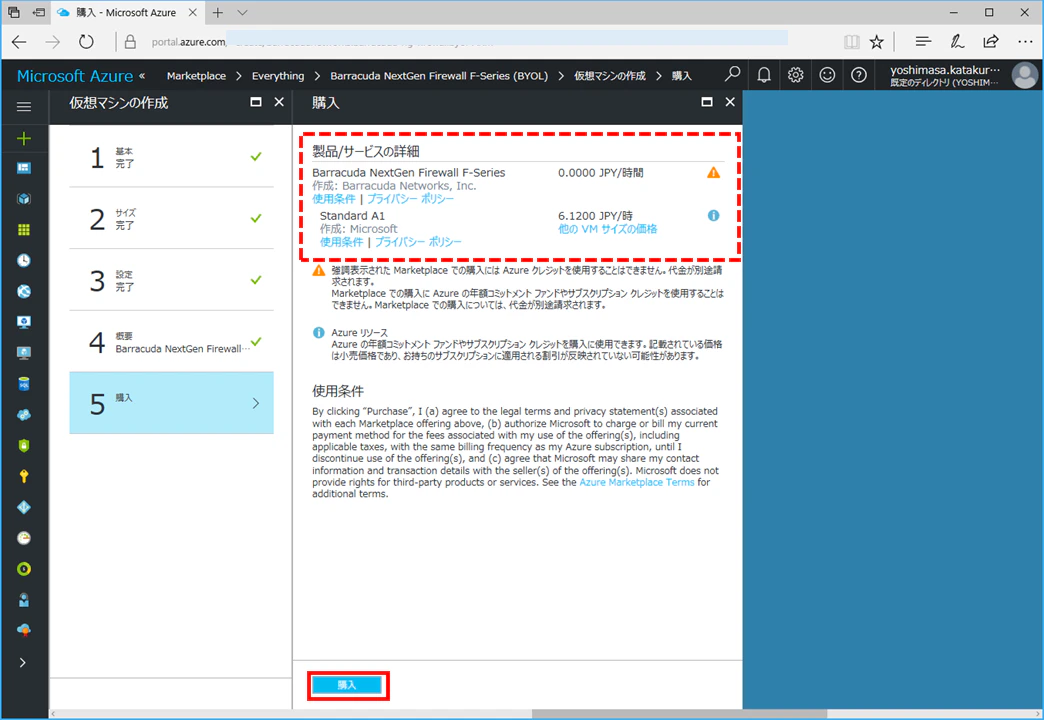Expand the sidebar with the bottom chevron

pos(23,662)
